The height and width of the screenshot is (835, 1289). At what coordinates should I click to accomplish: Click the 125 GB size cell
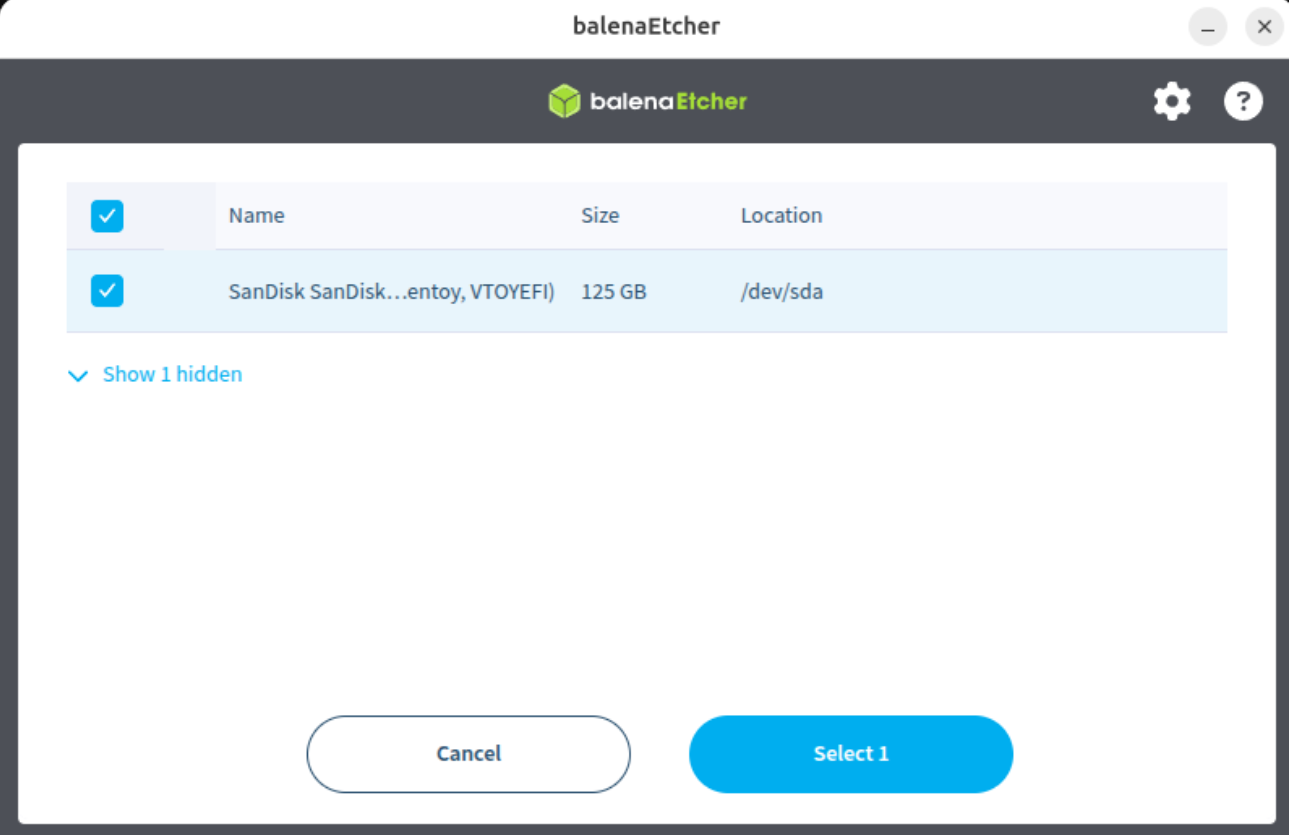coord(613,292)
